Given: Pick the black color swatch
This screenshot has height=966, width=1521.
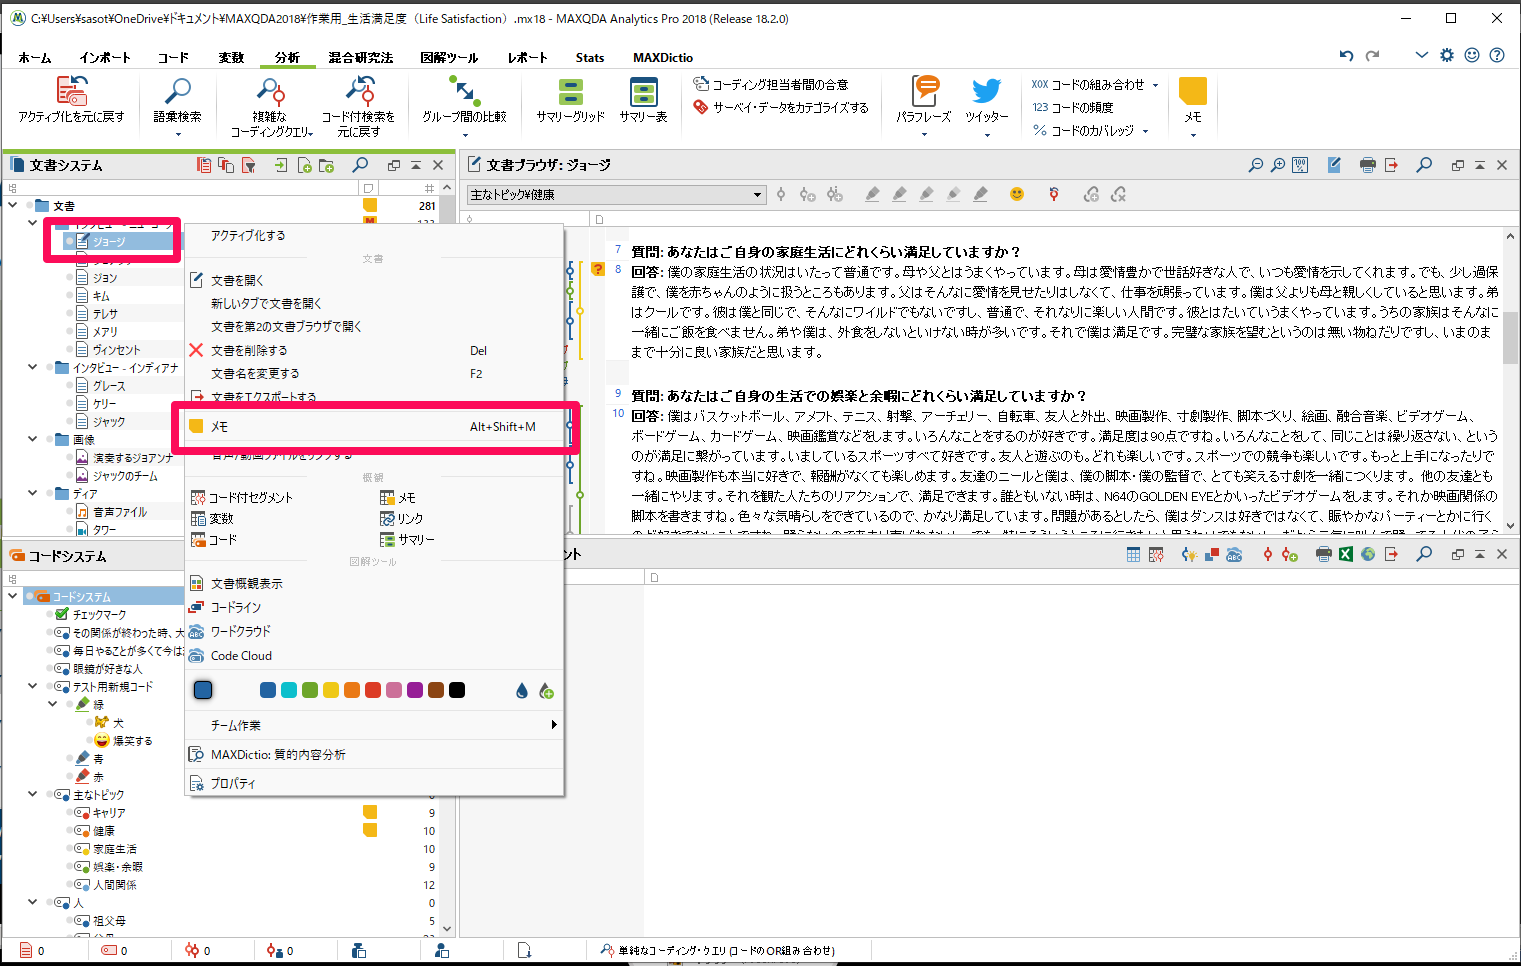Looking at the screenshot, I should point(457,690).
